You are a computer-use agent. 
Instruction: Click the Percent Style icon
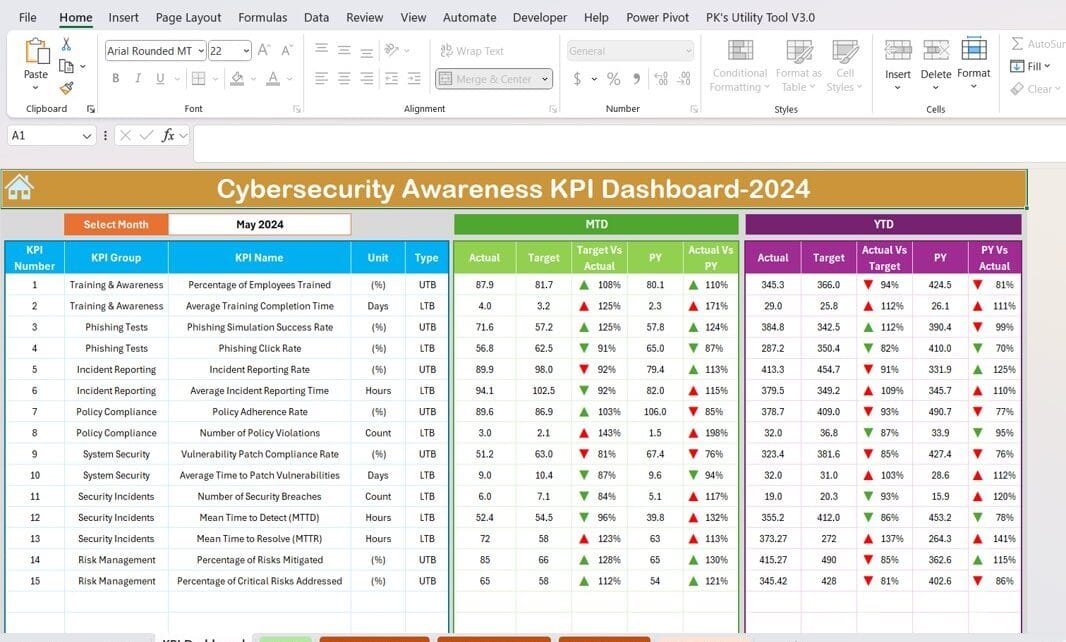613,79
